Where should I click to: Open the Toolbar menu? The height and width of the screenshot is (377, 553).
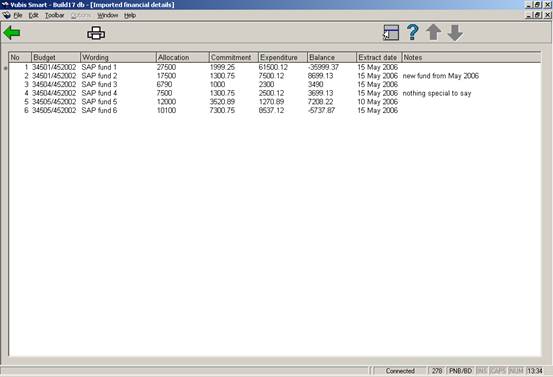(55, 15)
